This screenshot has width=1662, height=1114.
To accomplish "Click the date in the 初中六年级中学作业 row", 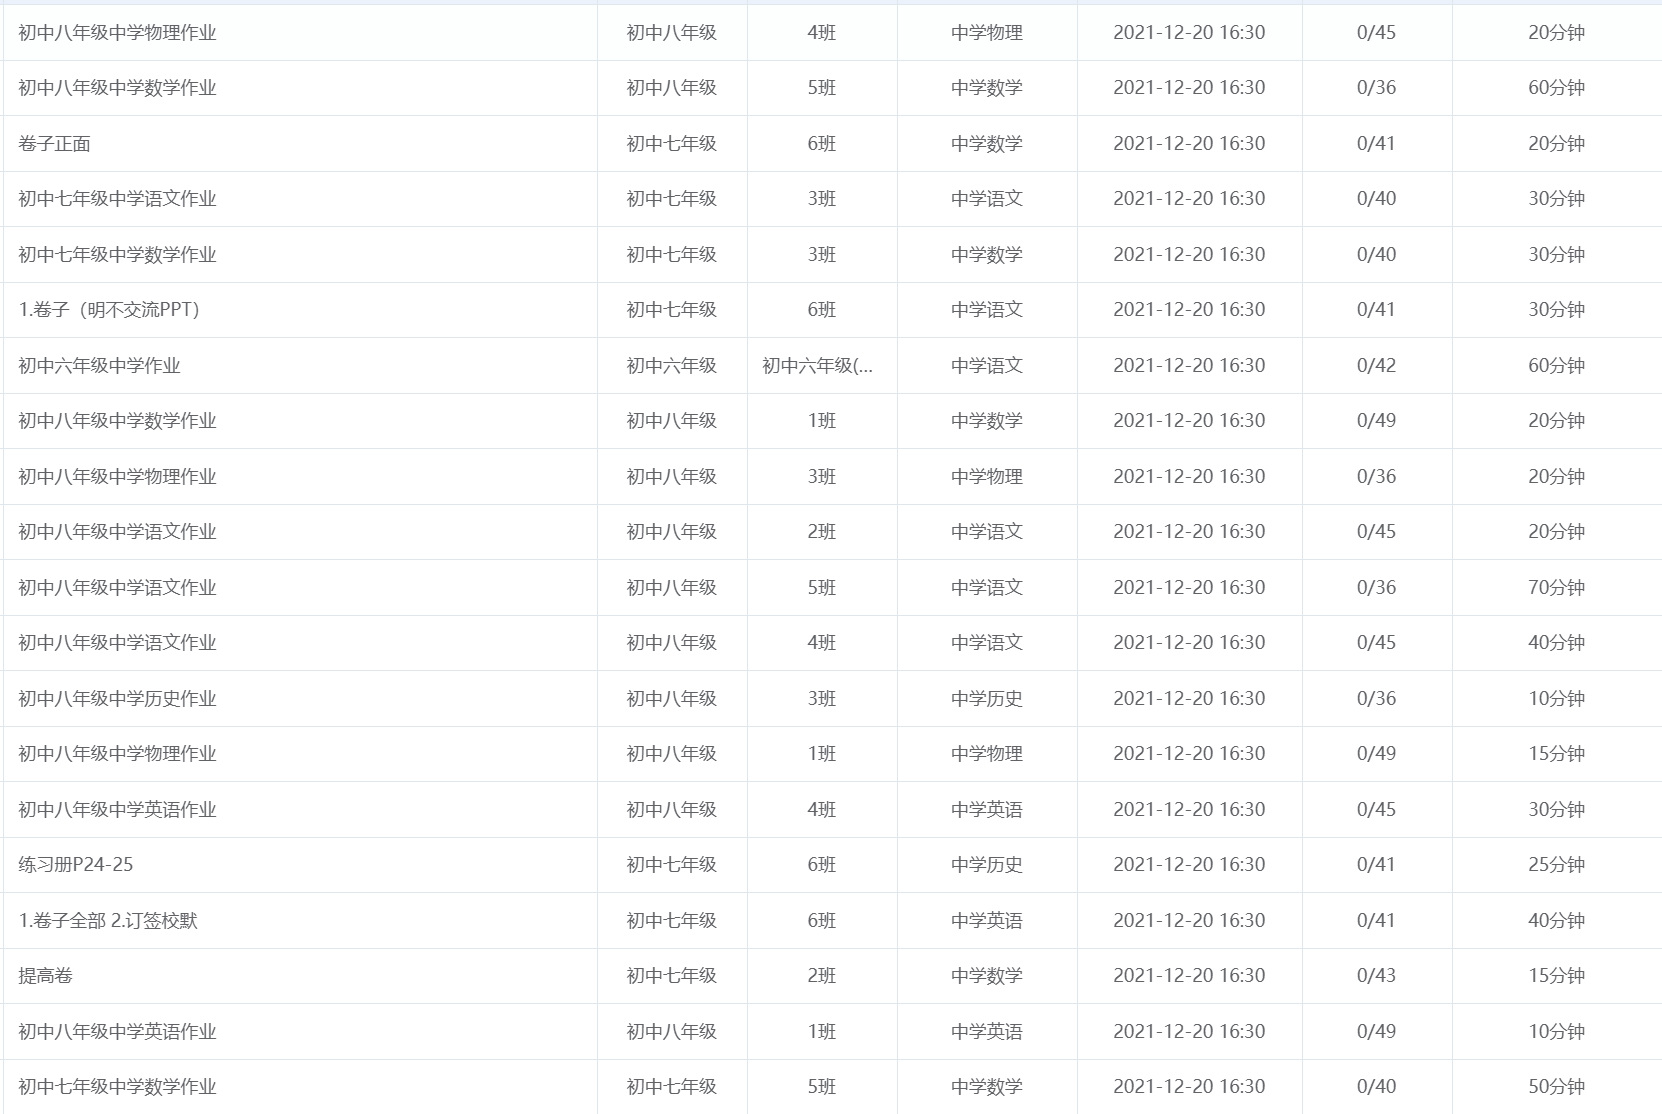I will coord(1188,366).
